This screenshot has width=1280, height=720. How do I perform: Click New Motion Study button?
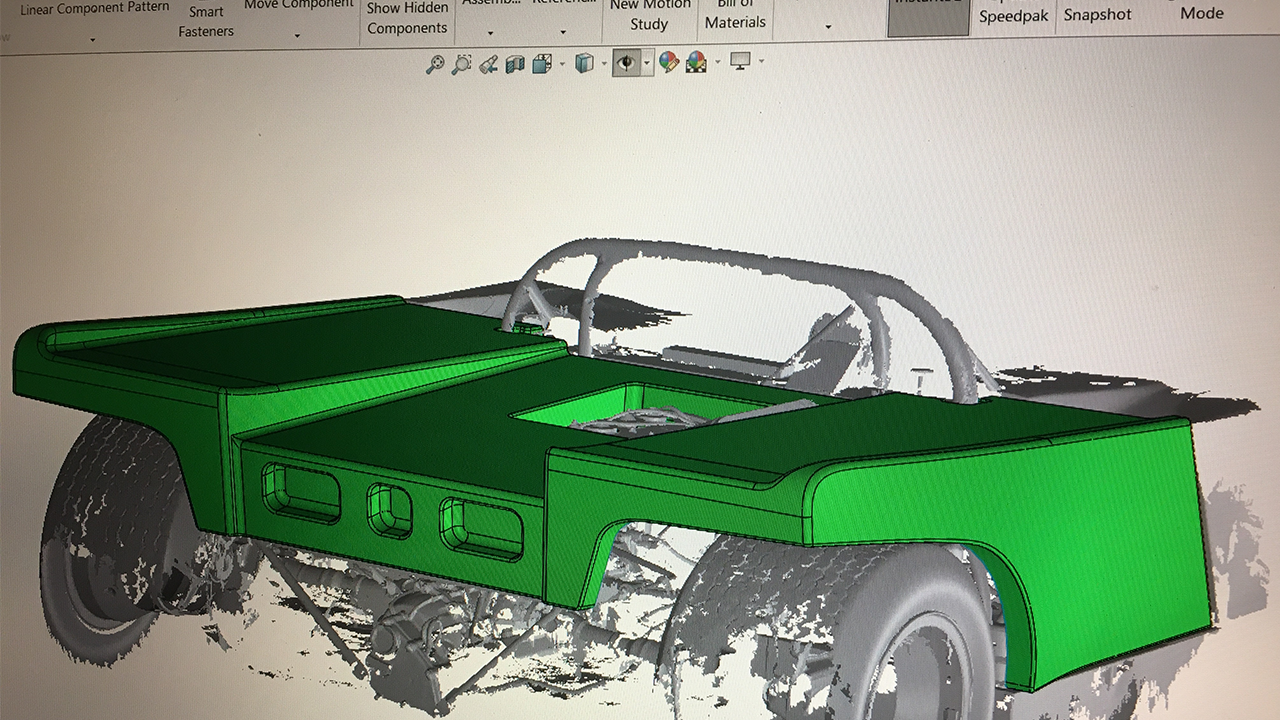[649, 15]
